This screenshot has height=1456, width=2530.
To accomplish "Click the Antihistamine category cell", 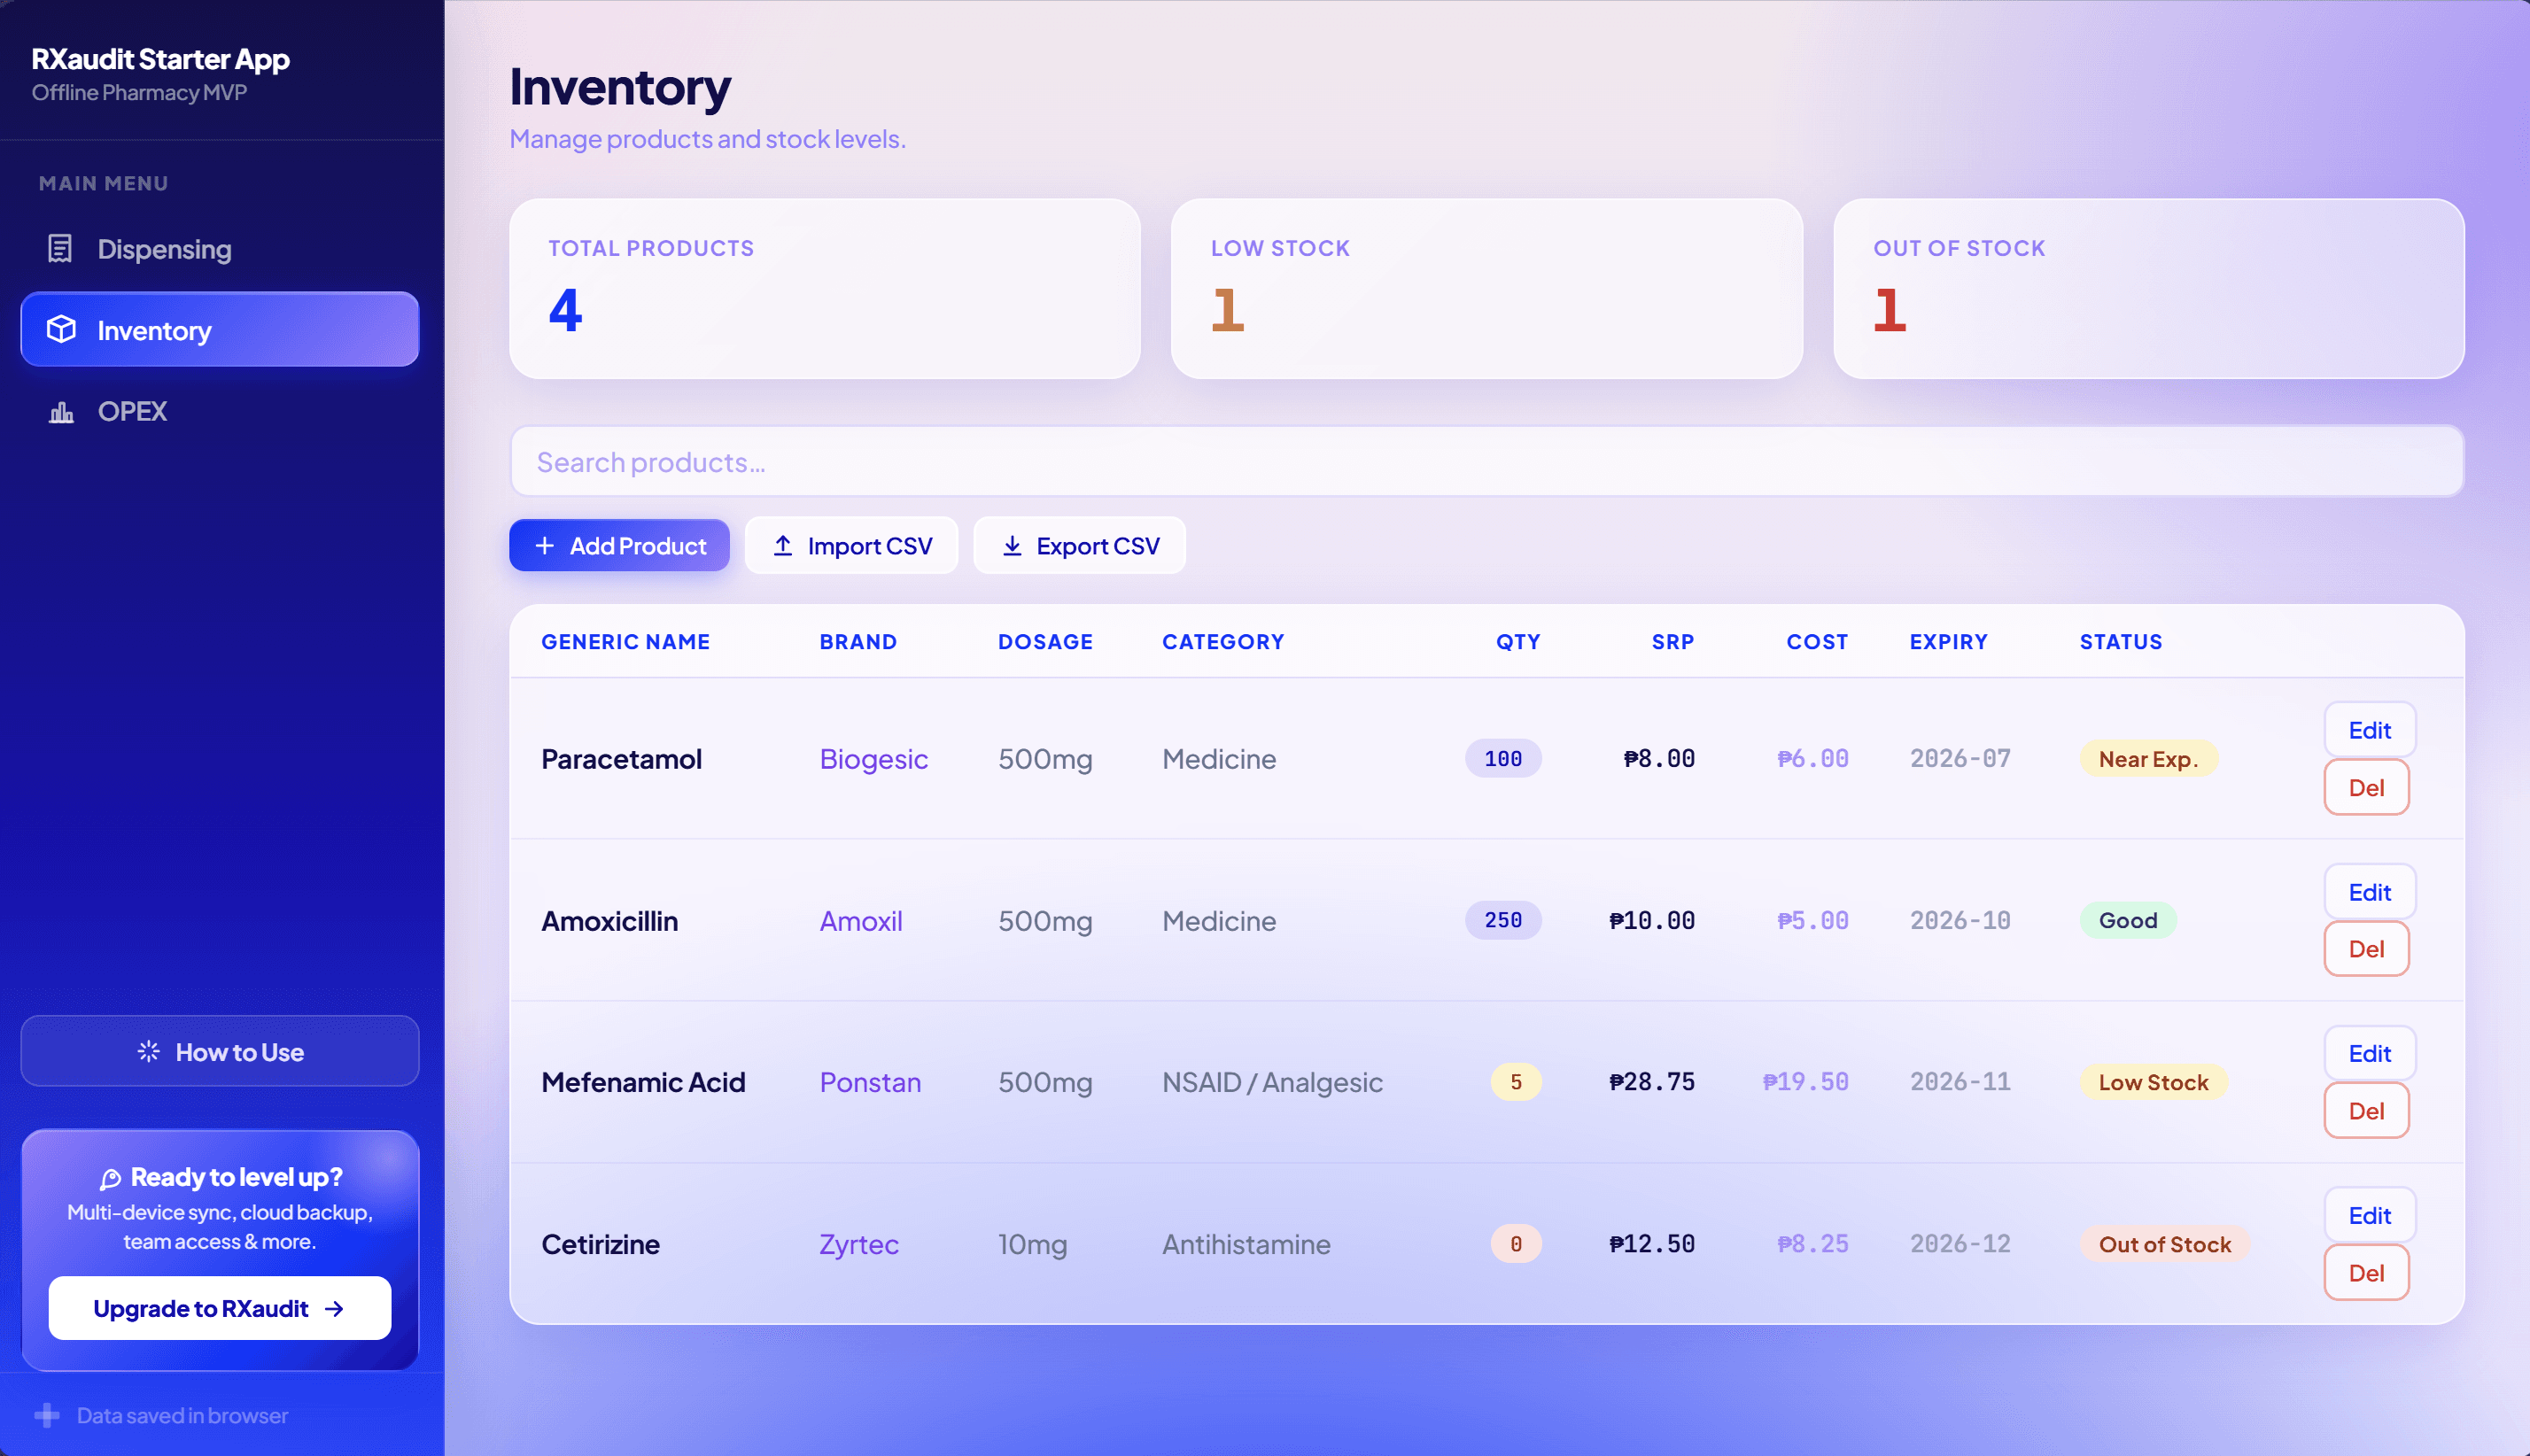I will [1246, 1245].
